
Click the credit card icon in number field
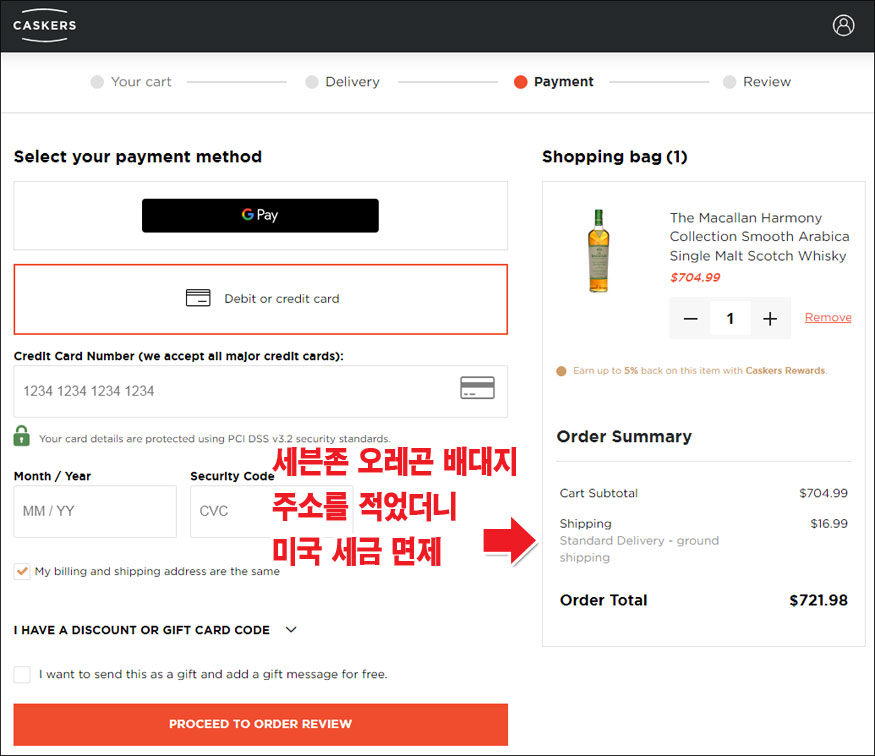point(477,388)
